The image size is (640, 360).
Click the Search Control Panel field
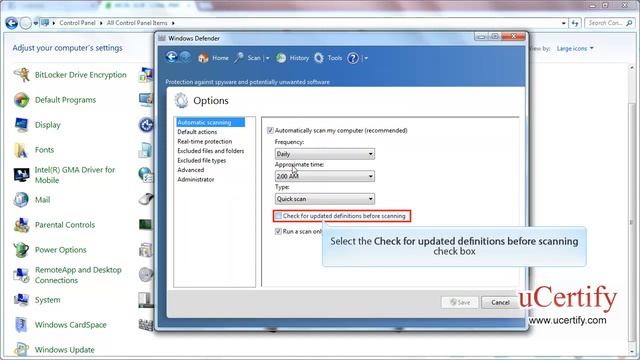coord(610,23)
